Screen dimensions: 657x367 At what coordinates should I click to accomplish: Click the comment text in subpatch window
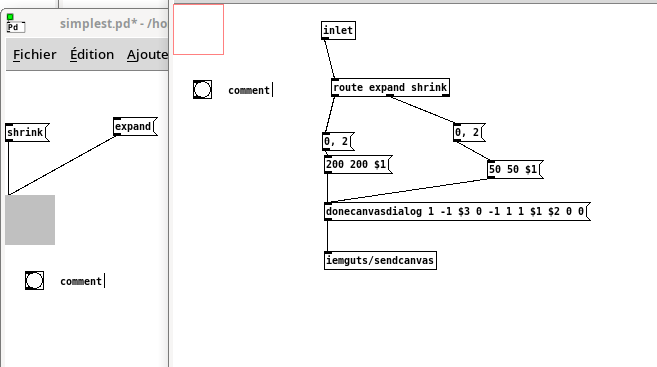pos(249,90)
